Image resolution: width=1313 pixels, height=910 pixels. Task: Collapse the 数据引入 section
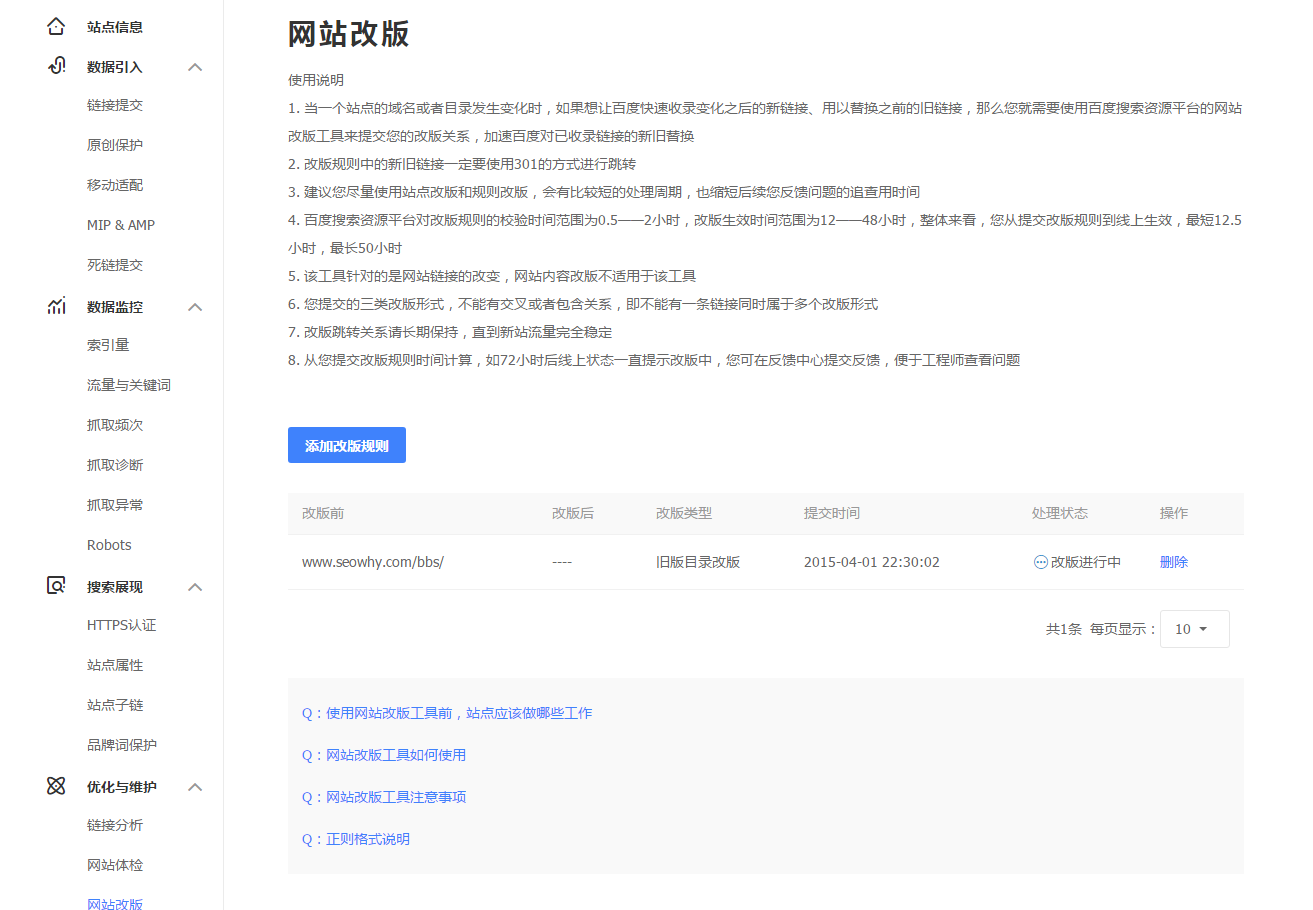pyautogui.click(x=196, y=66)
